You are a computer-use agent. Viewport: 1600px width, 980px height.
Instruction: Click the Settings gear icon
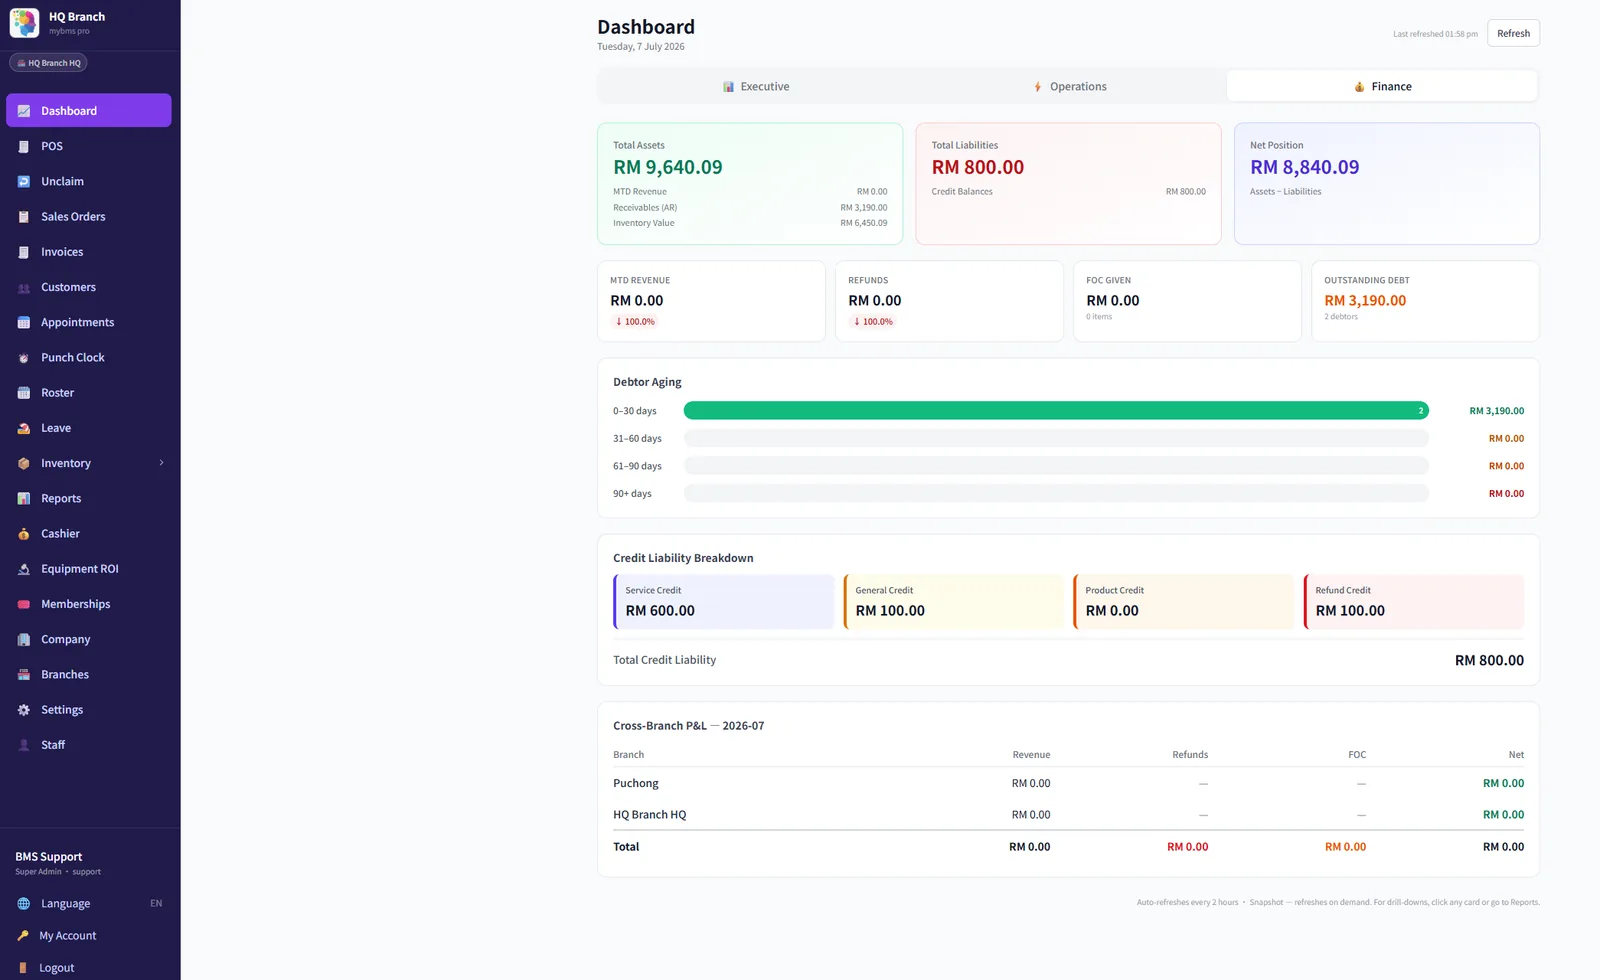click(x=24, y=710)
